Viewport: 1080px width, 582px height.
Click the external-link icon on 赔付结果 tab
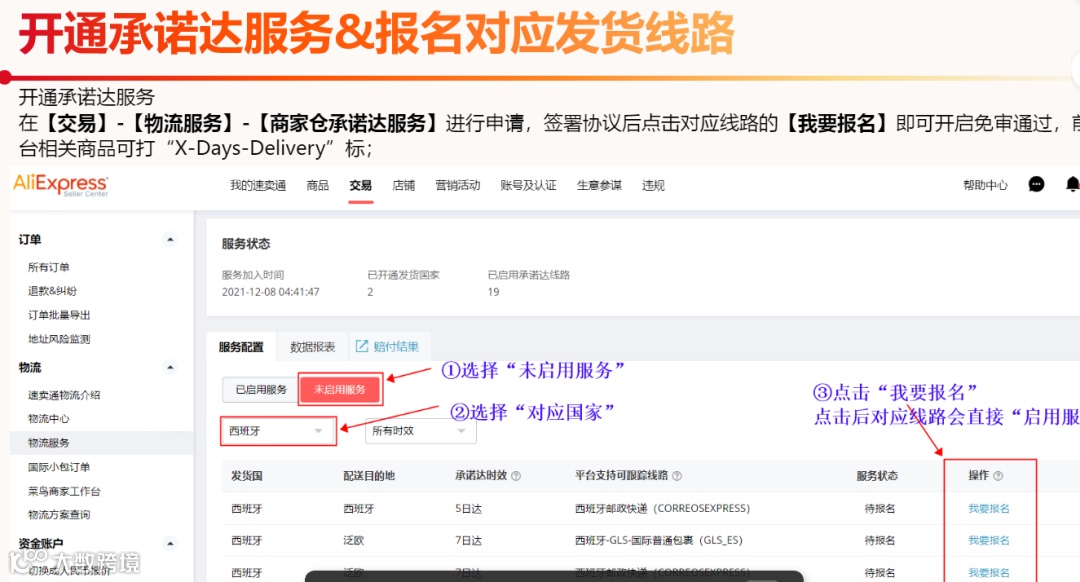363,345
